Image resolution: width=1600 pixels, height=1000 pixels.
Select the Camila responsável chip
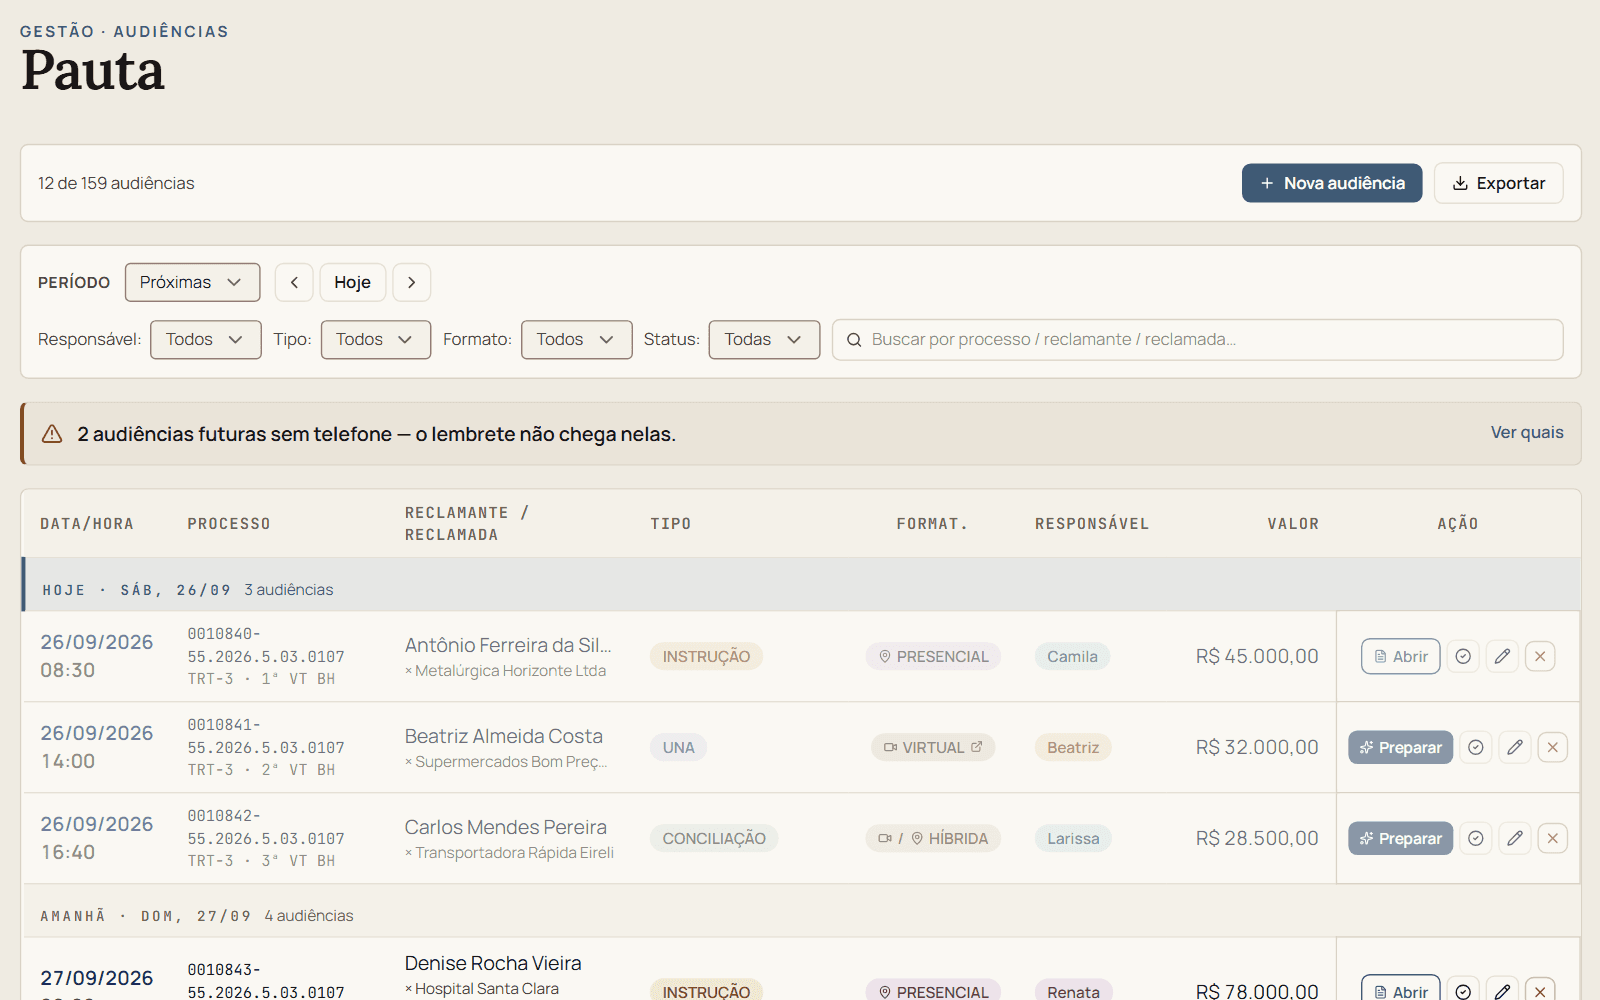tap(1072, 656)
